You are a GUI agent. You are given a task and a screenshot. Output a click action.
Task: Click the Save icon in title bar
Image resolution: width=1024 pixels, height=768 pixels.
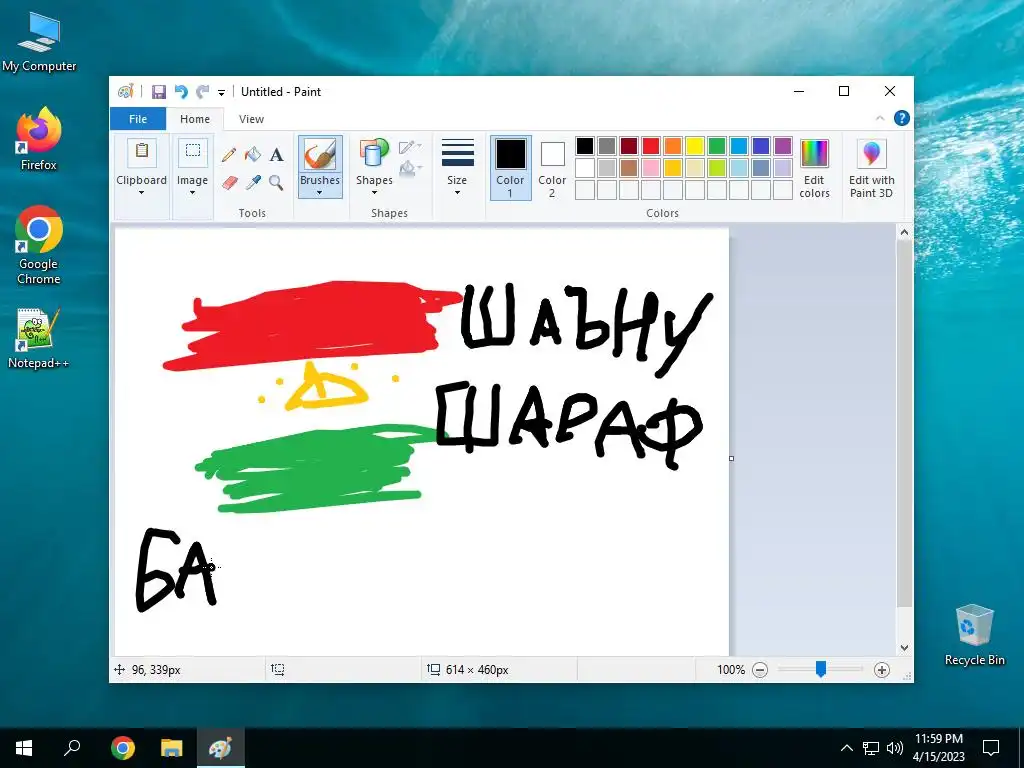[x=159, y=92]
